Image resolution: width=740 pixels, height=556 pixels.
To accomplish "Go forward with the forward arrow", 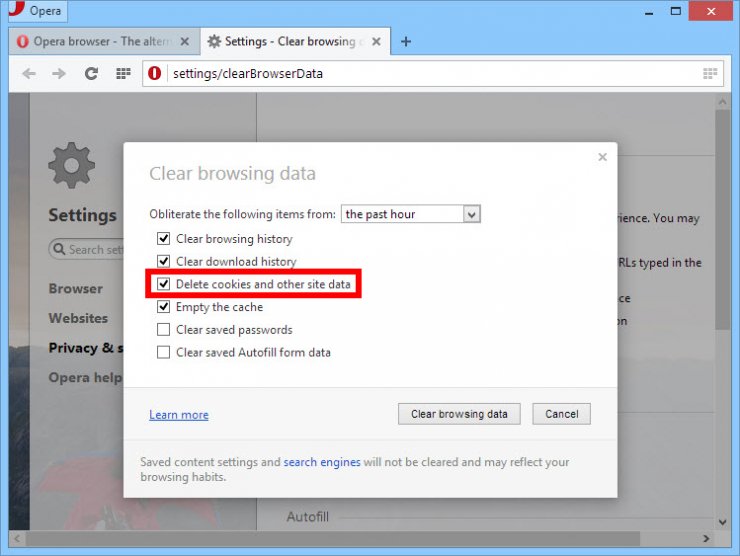I will (x=59, y=73).
